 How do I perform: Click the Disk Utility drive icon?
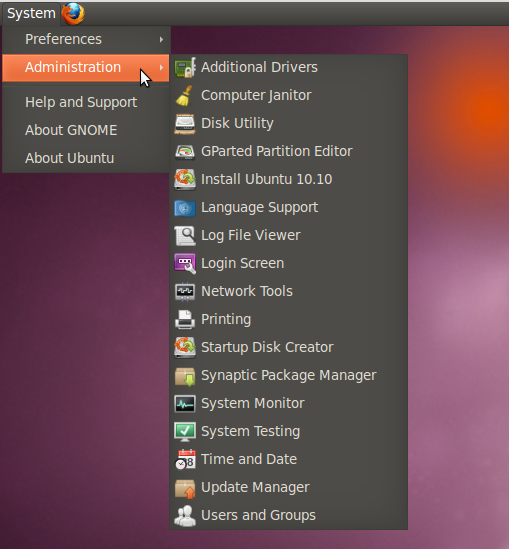click(x=185, y=123)
